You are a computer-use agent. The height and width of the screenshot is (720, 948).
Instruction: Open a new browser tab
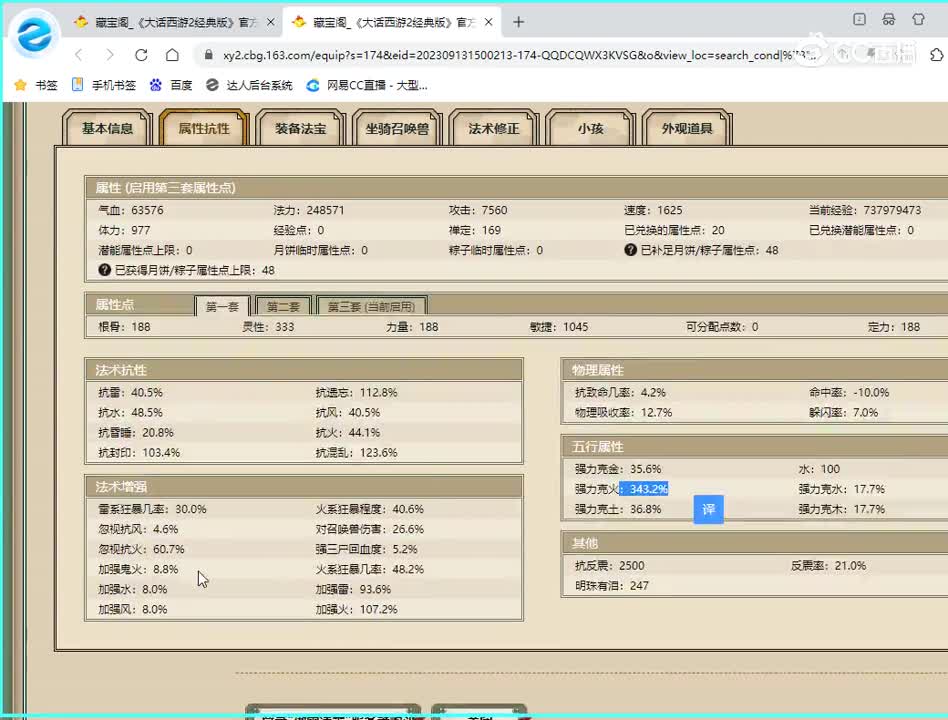pyautogui.click(x=518, y=22)
